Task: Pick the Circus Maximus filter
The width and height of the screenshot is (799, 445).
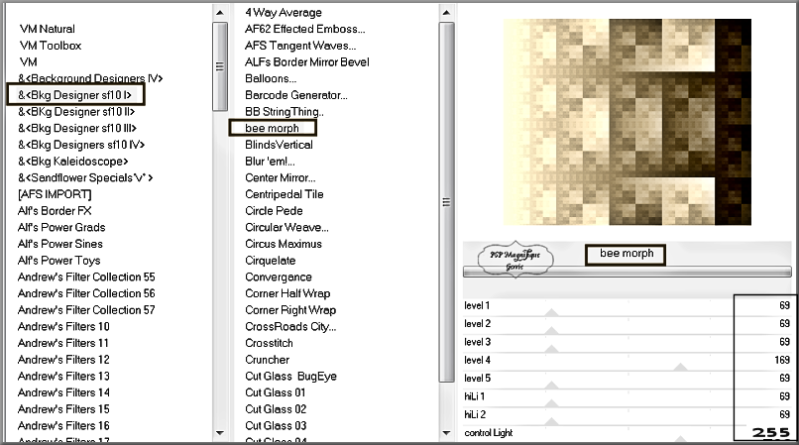Action: [x=283, y=244]
